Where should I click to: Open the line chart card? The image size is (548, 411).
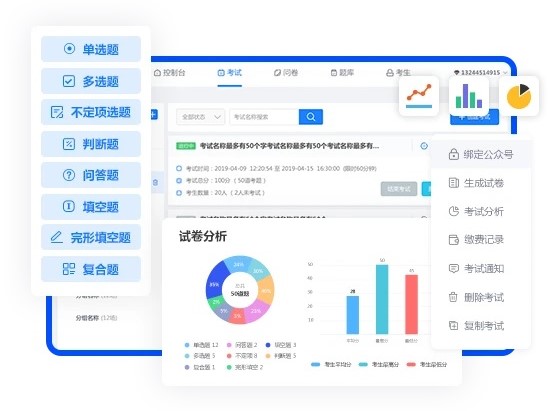pos(419,96)
